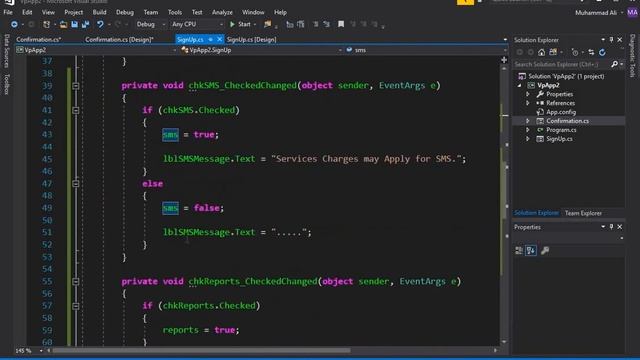This screenshot has width=640, height=360.
Task: Expand the Properties node in Solution Explorer
Action: (x=528, y=94)
